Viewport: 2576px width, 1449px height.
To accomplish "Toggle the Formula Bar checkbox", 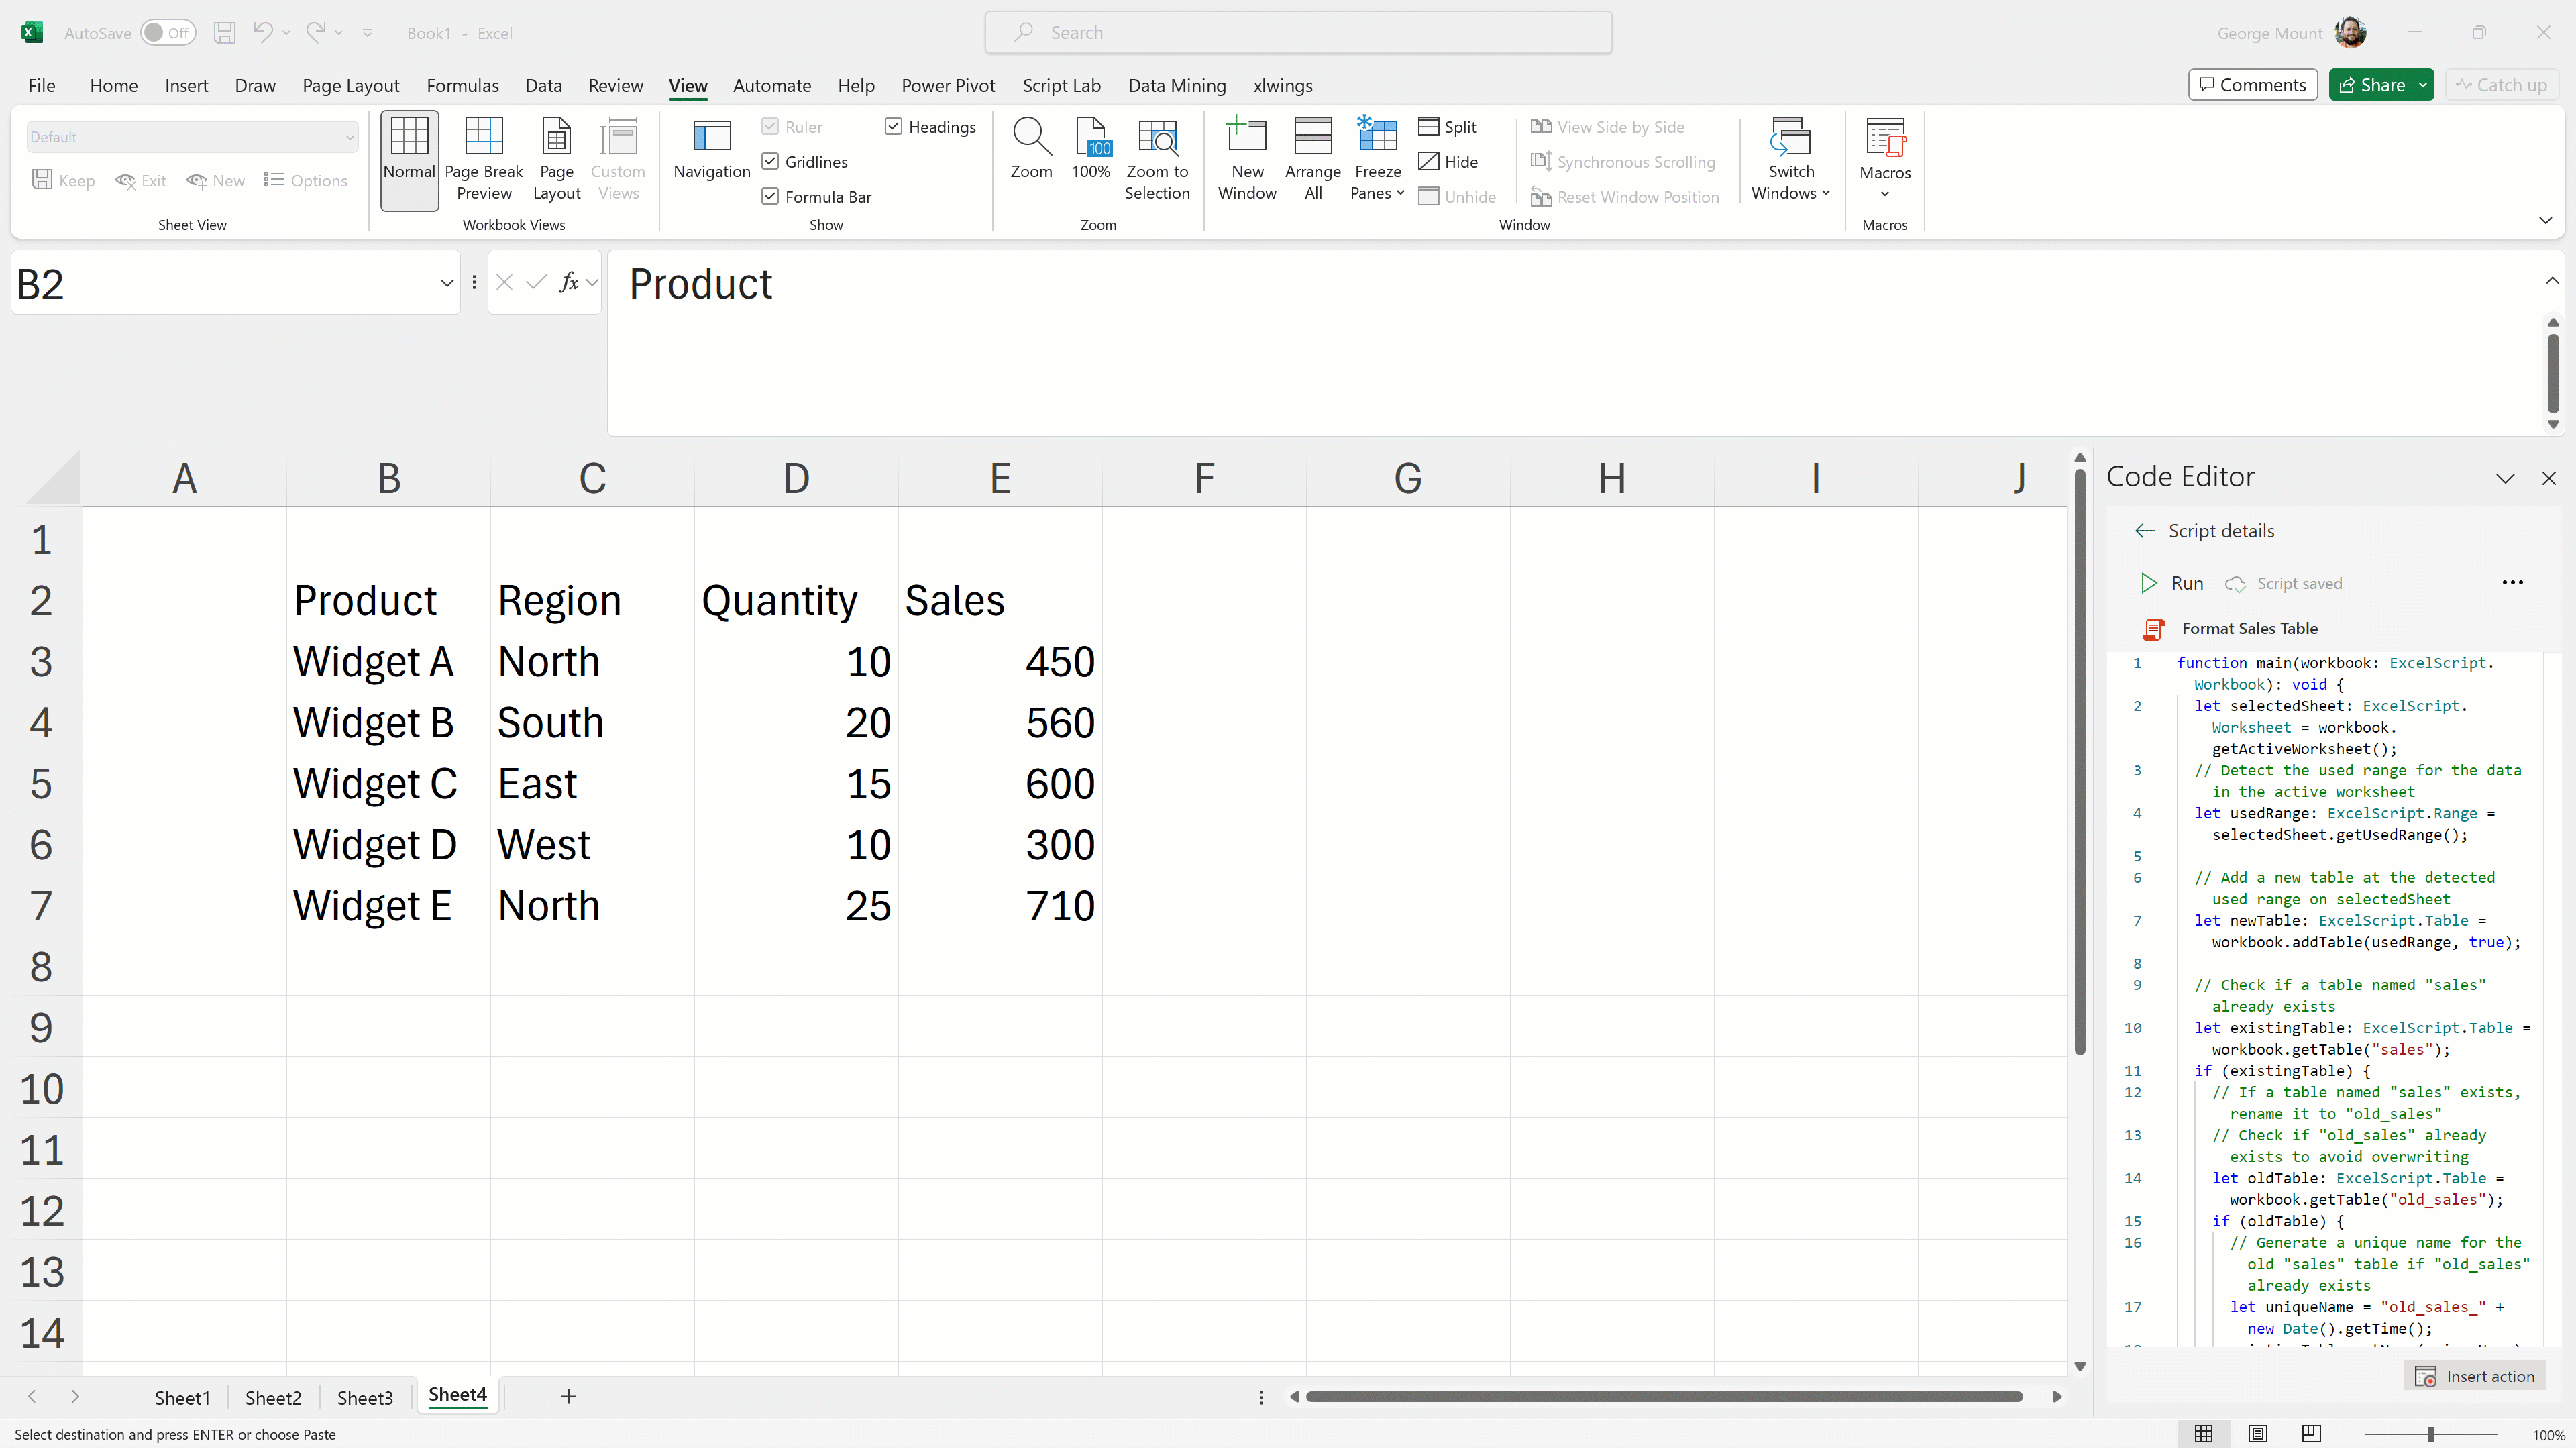I will [770, 197].
